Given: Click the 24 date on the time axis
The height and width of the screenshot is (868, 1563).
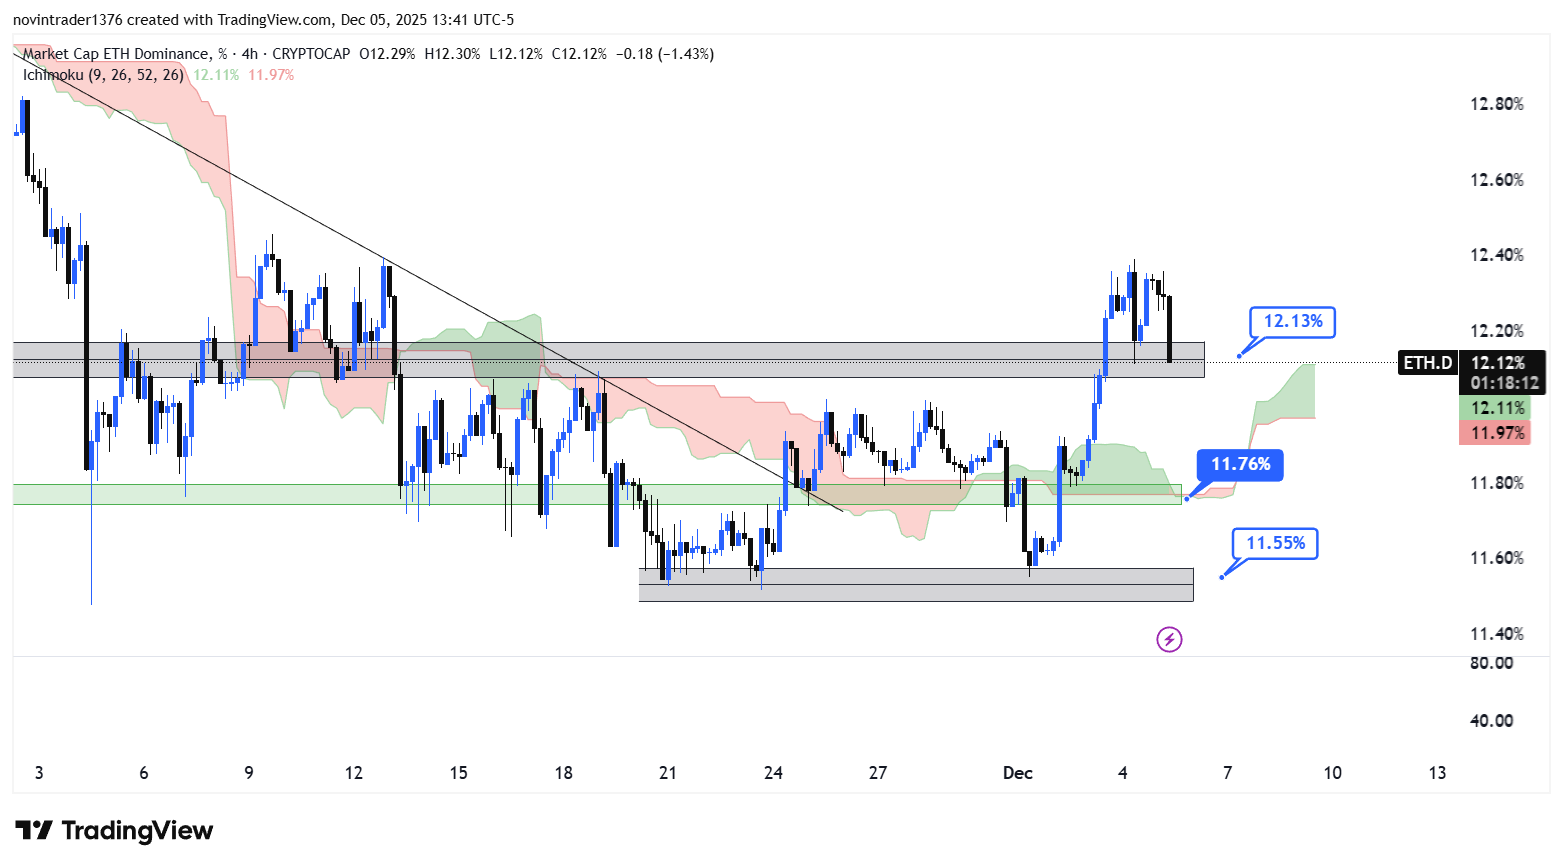Looking at the screenshot, I should (773, 773).
